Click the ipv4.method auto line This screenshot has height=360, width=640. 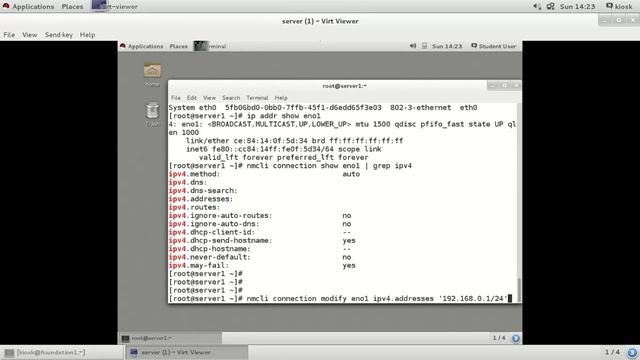(264, 174)
